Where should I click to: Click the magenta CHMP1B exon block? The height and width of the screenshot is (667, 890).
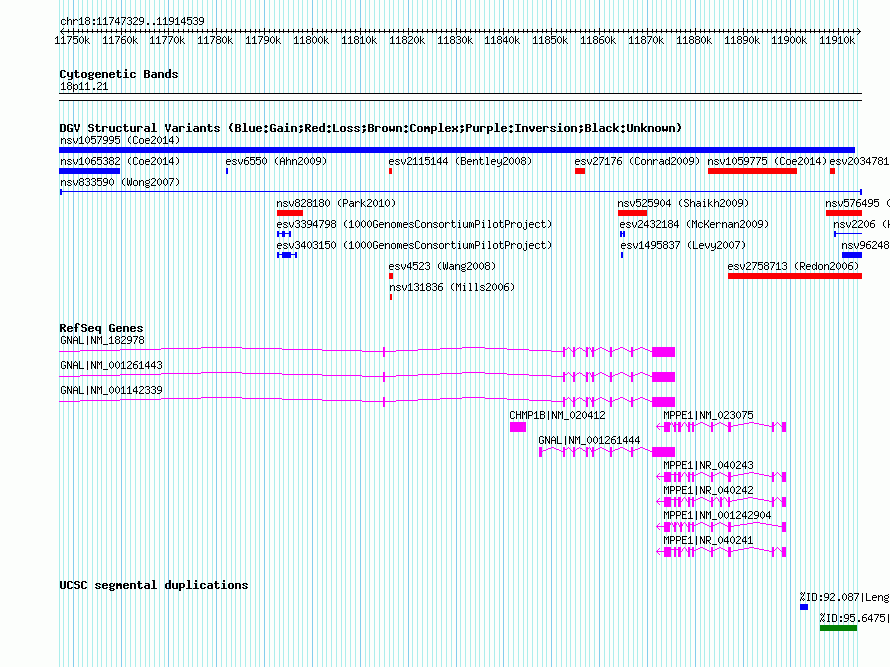click(518, 427)
